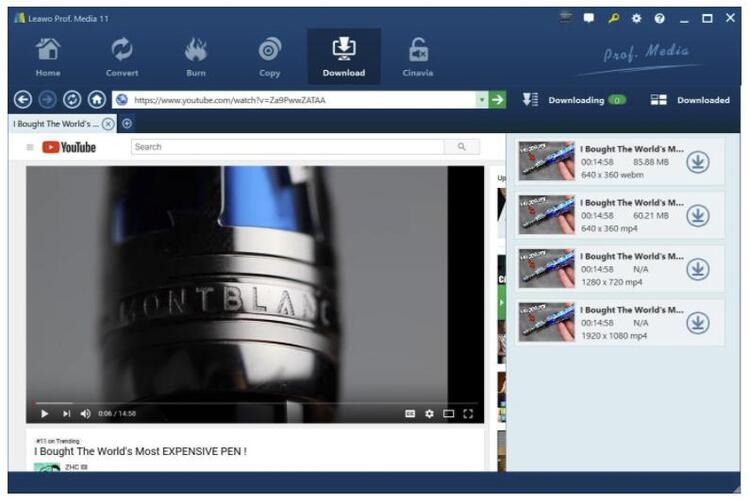Expand the URL history dropdown
Viewport: 750px width, 504px height.
click(482, 100)
